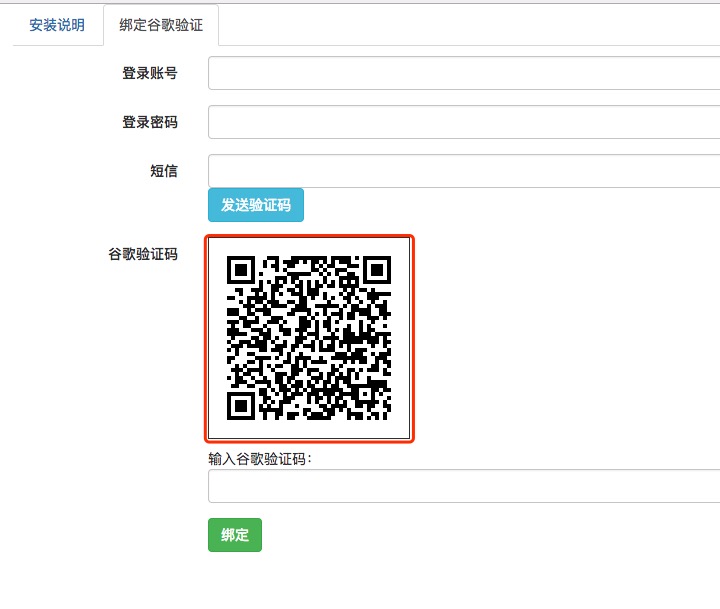This screenshot has width=720, height=609.
Task: Switch to the 安装说明 tab
Action: (x=57, y=25)
